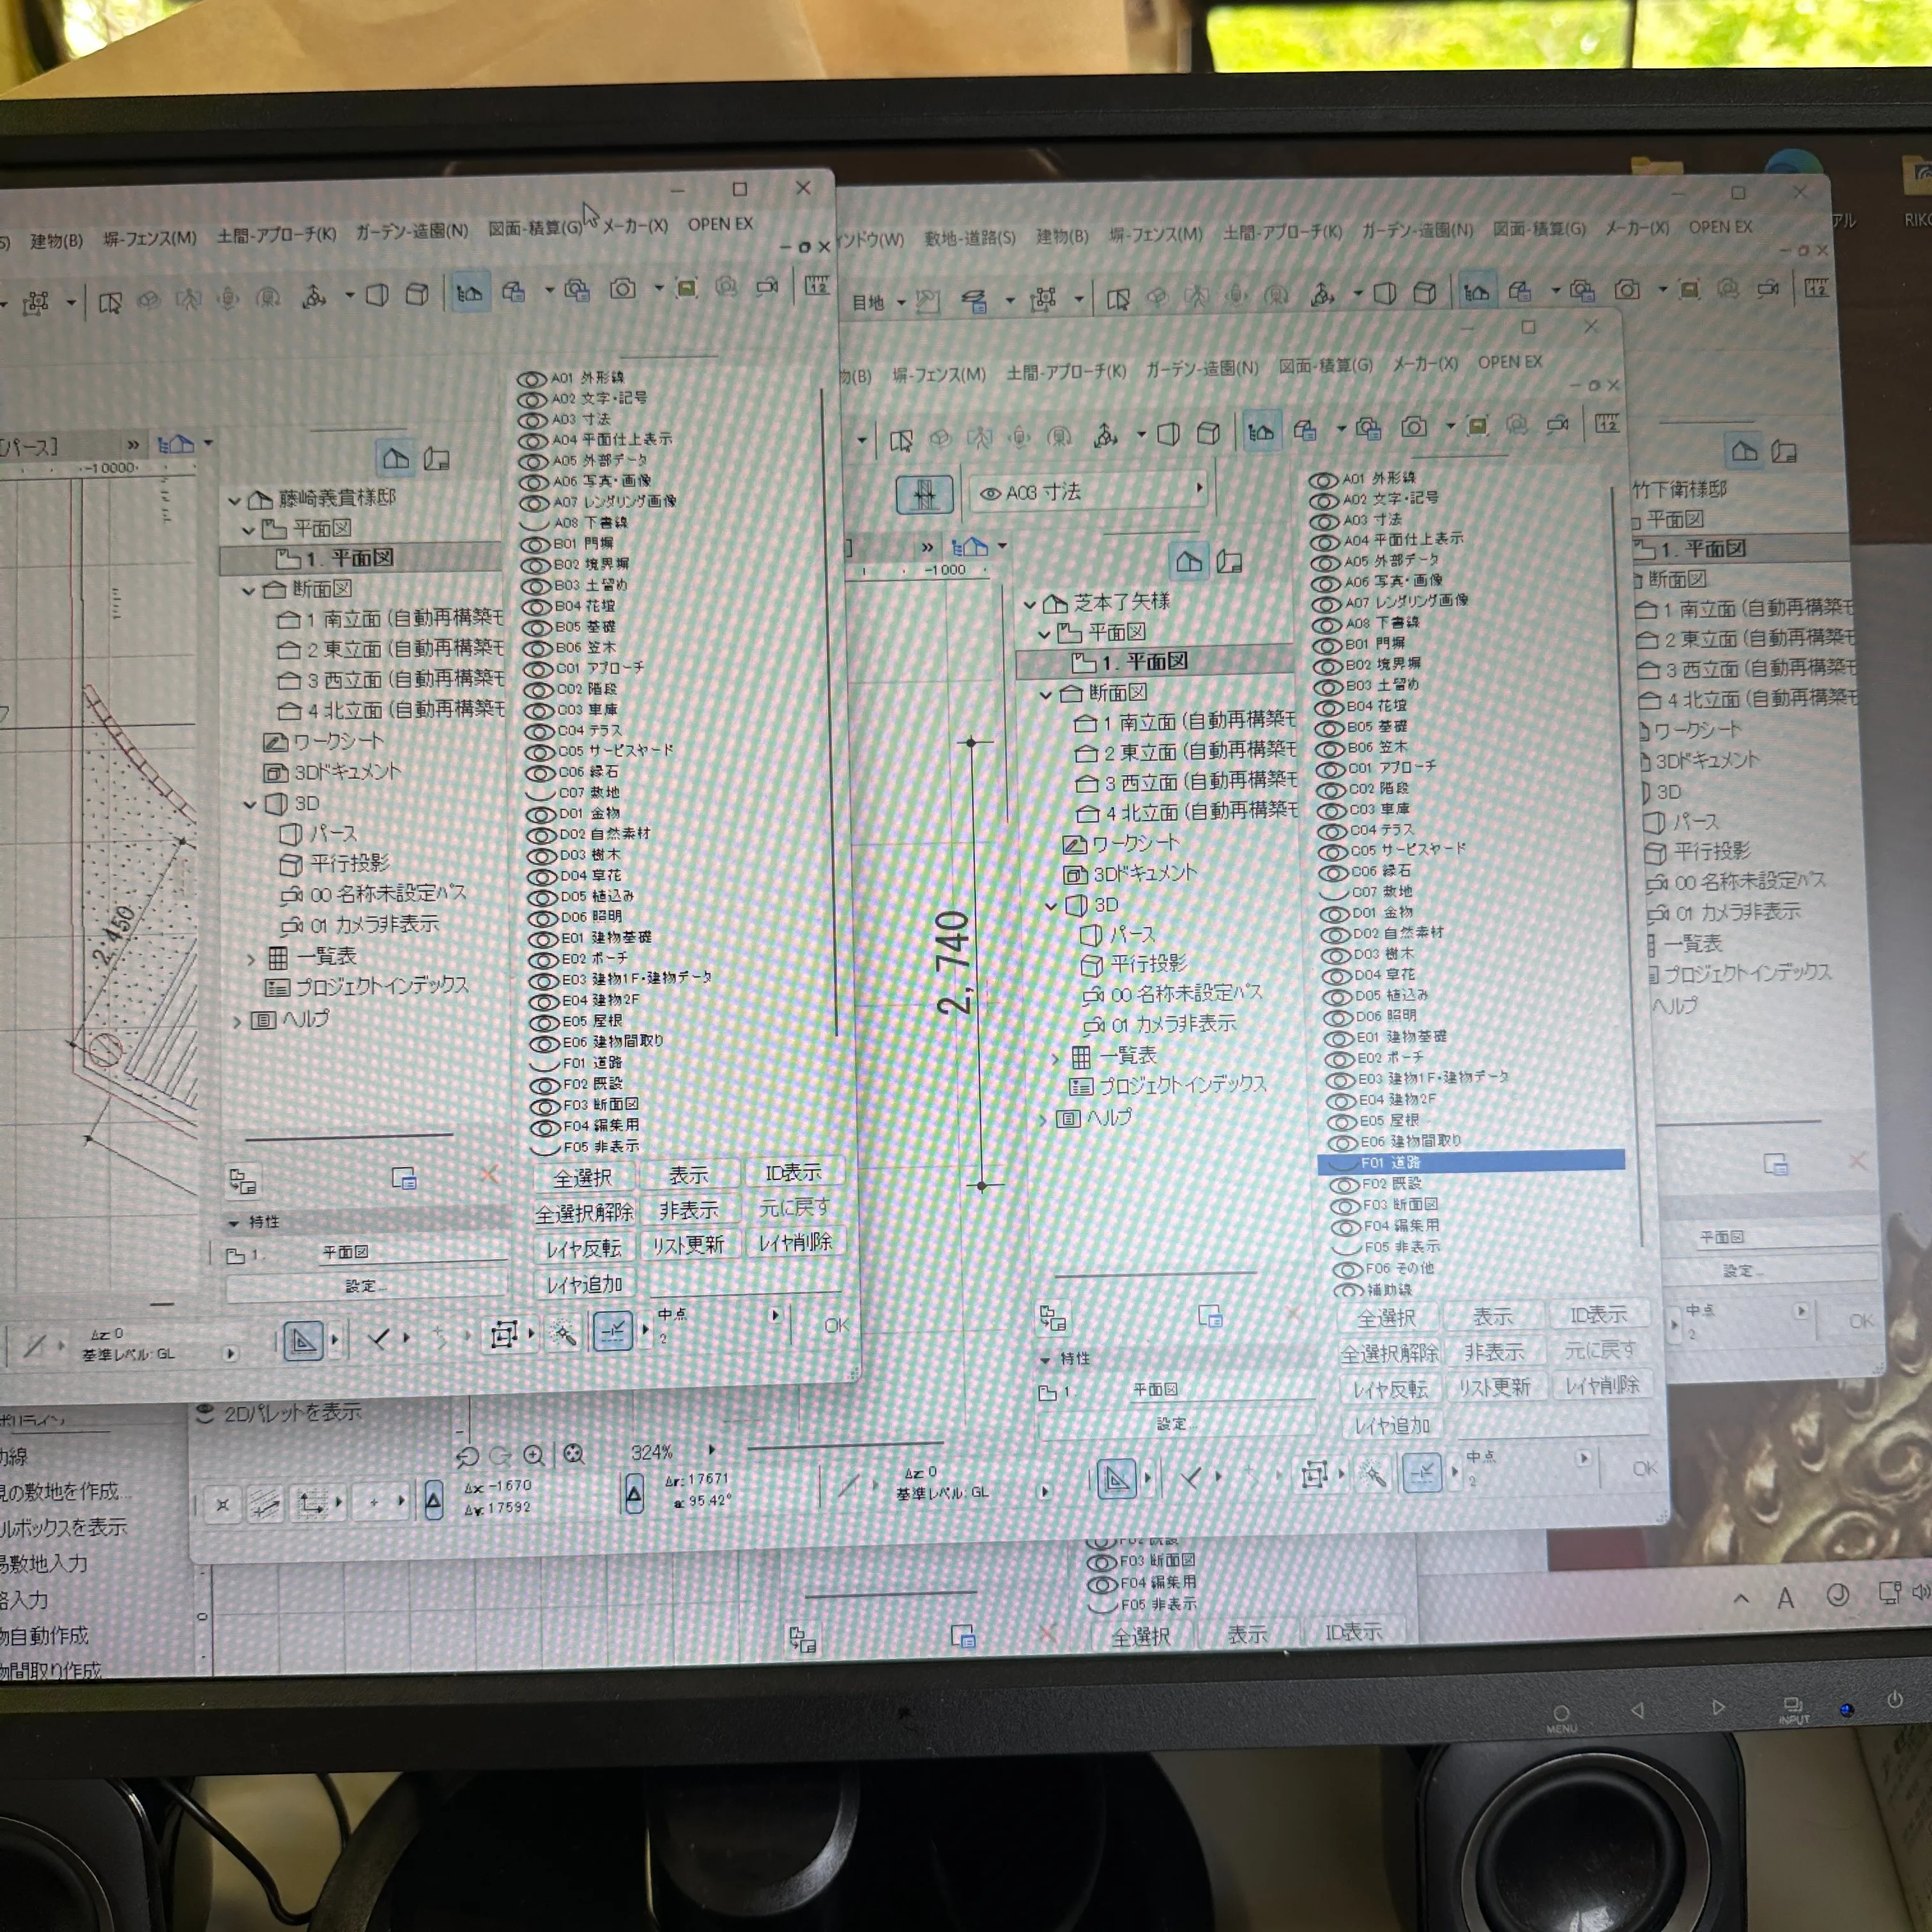
Task: Show hidden F01 道路 layer in 藤崎義貫様邸 list
Action: point(544,1064)
